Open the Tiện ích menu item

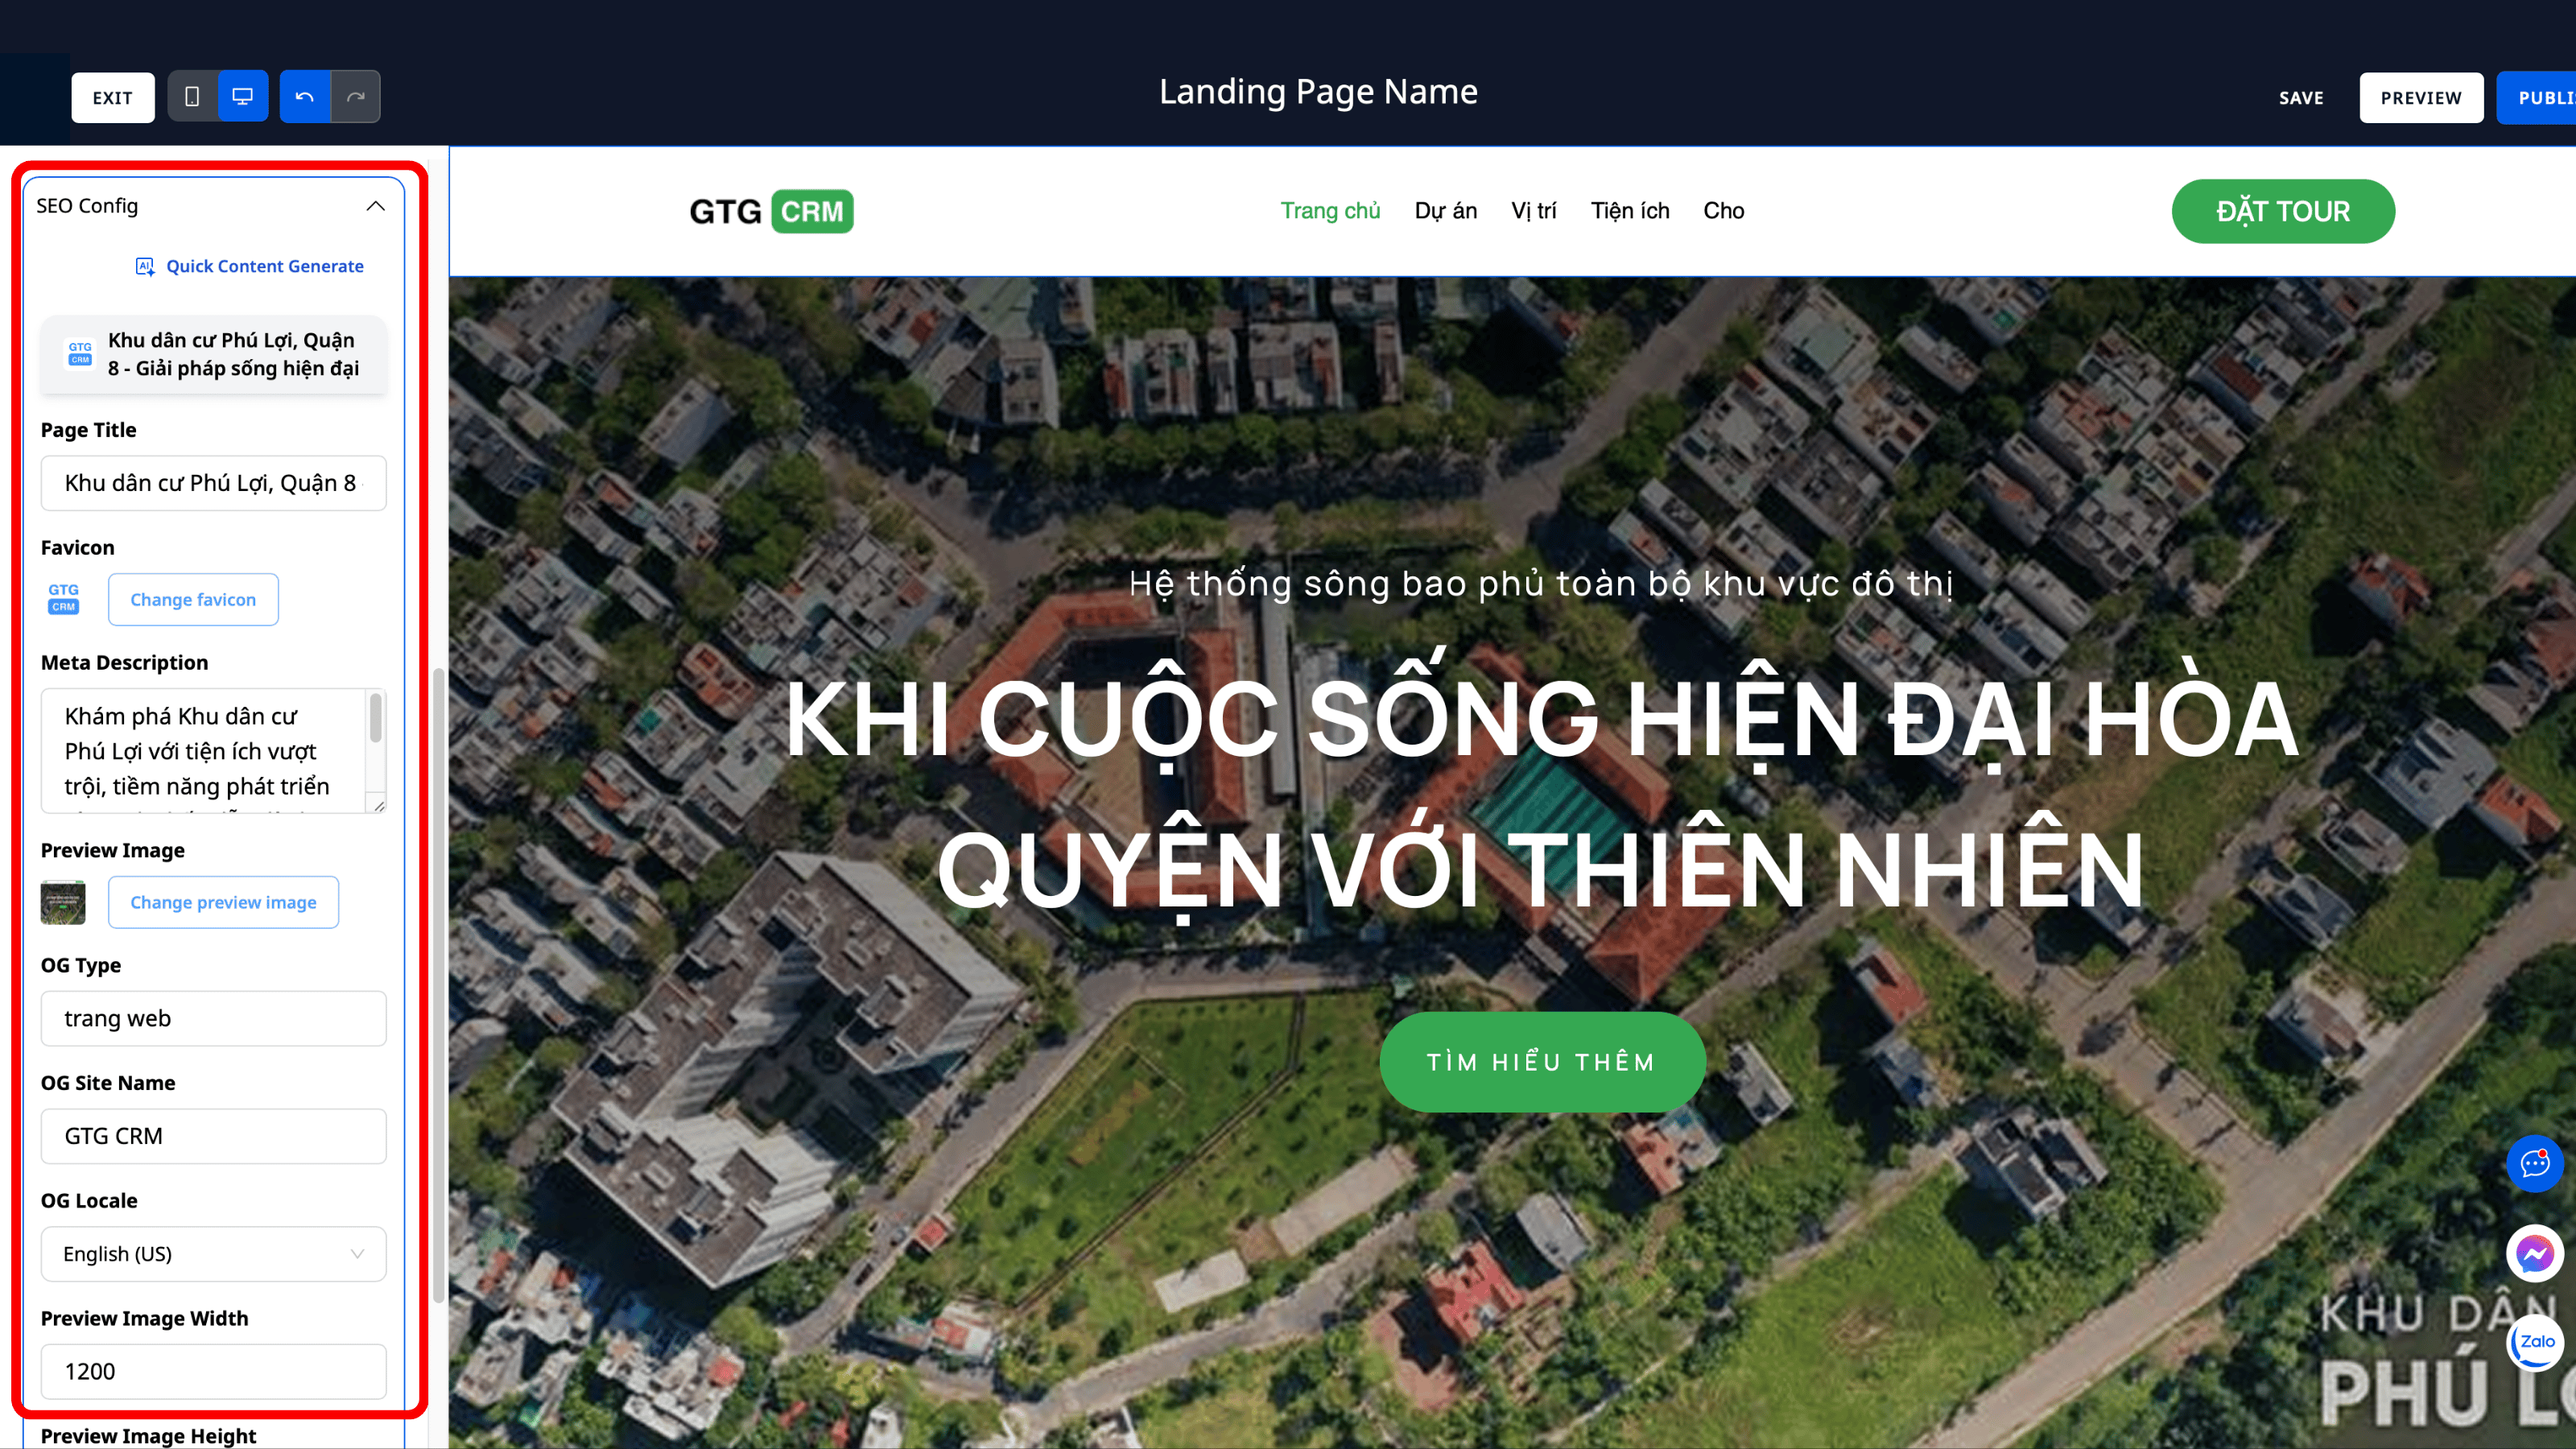point(1630,211)
